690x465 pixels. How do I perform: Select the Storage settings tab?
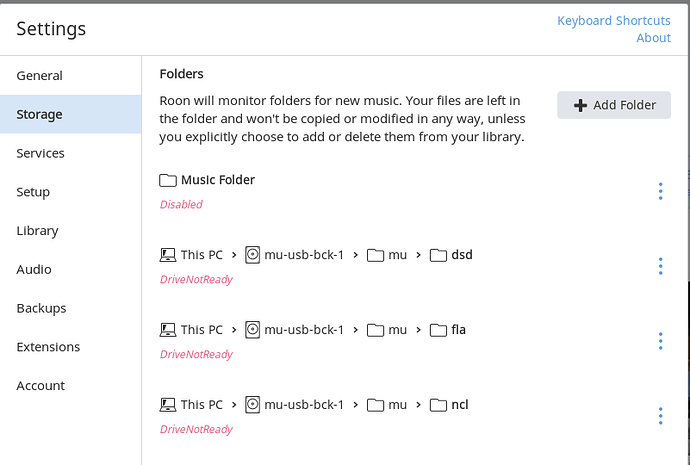pyautogui.click(x=70, y=114)
